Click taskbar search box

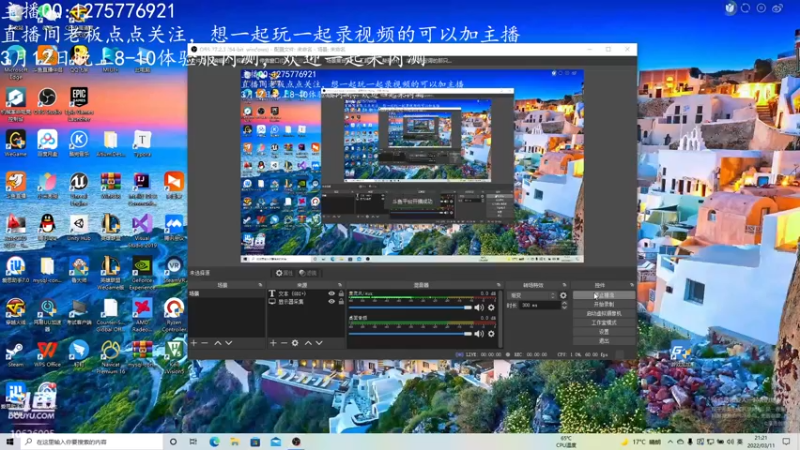point(92,442)
